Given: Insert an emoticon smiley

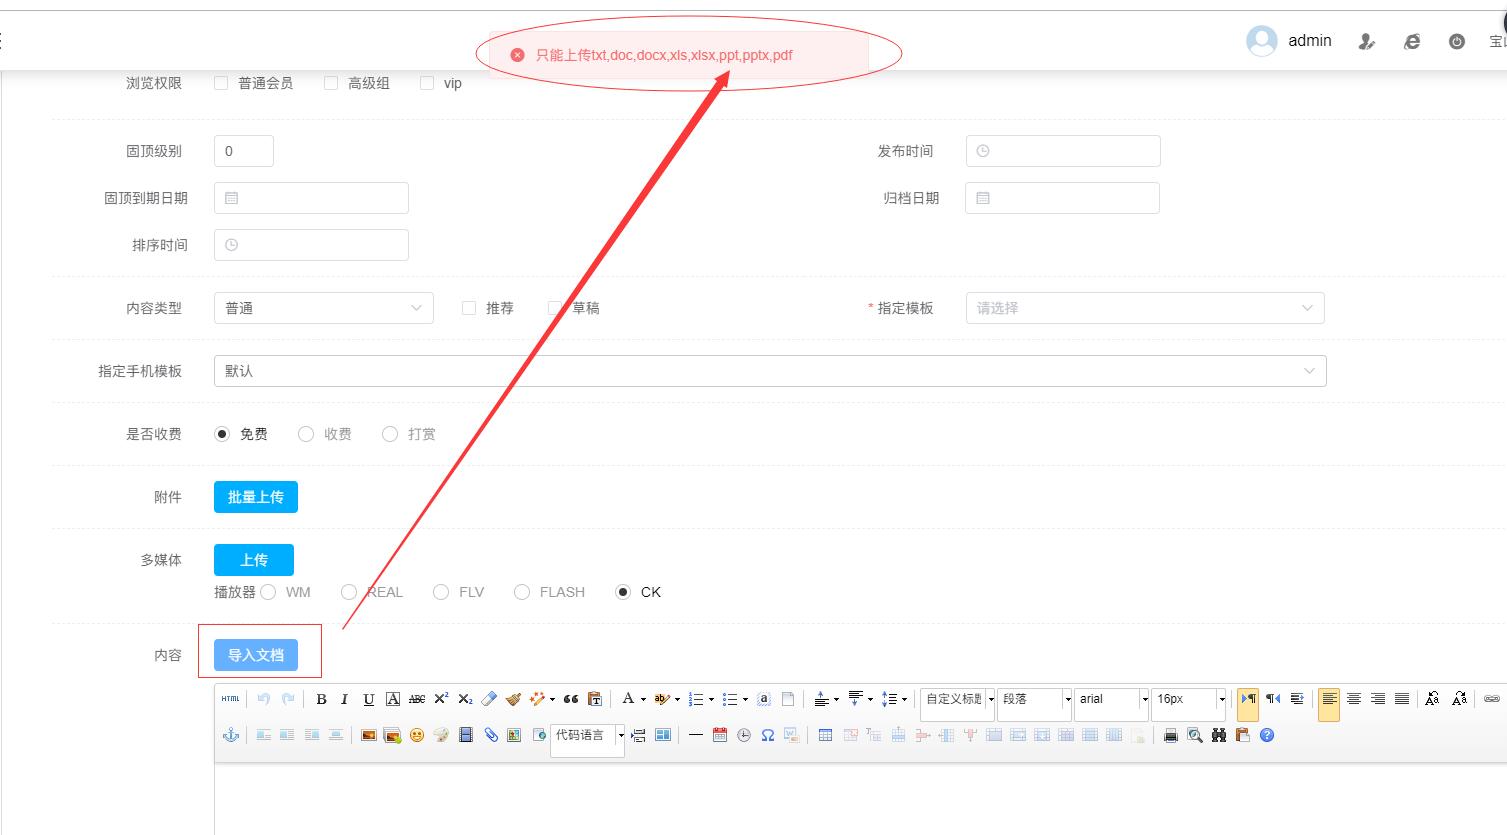Looking at the screenshot, I should 417,735.
